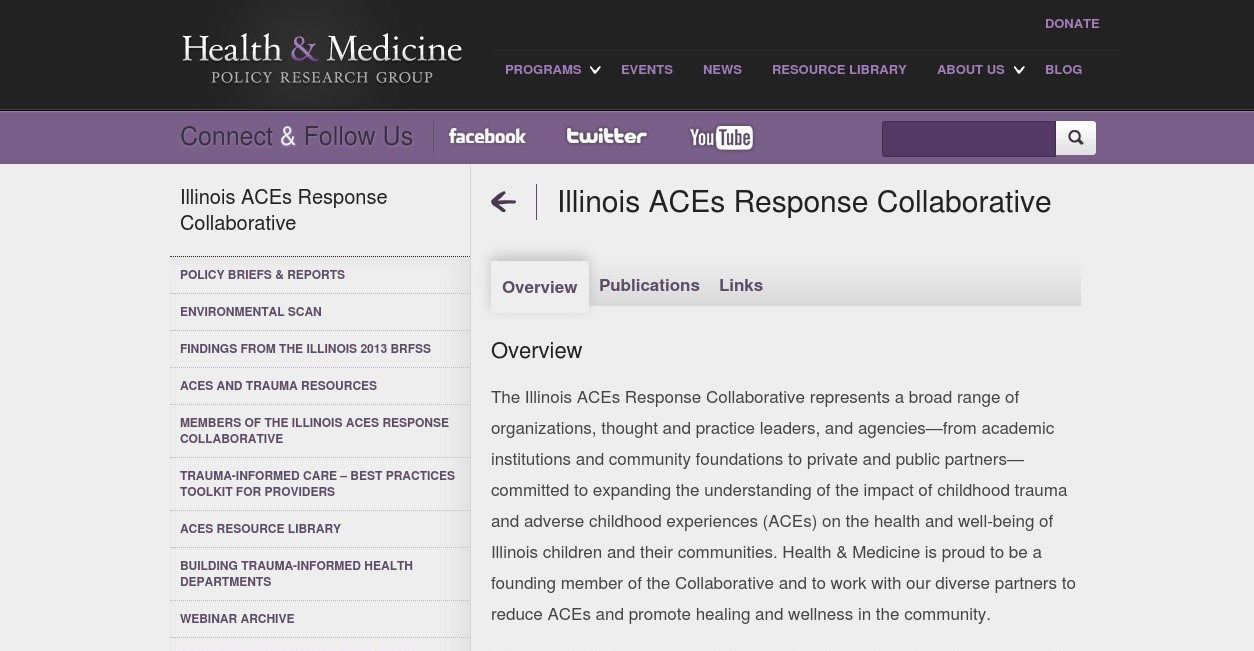Click the back arrow beside the page title

click(x=504, y=202)
